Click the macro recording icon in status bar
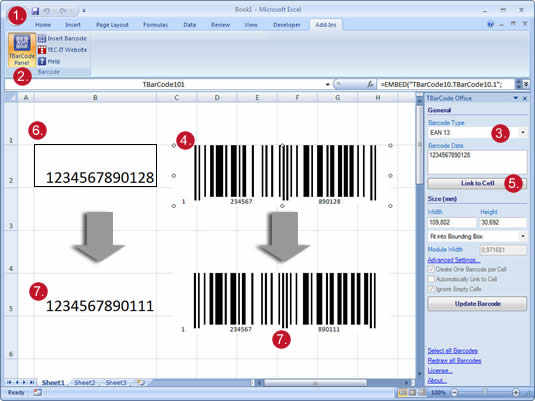The width and height of the screenshot is (535, 401). (x=38, y=392)
